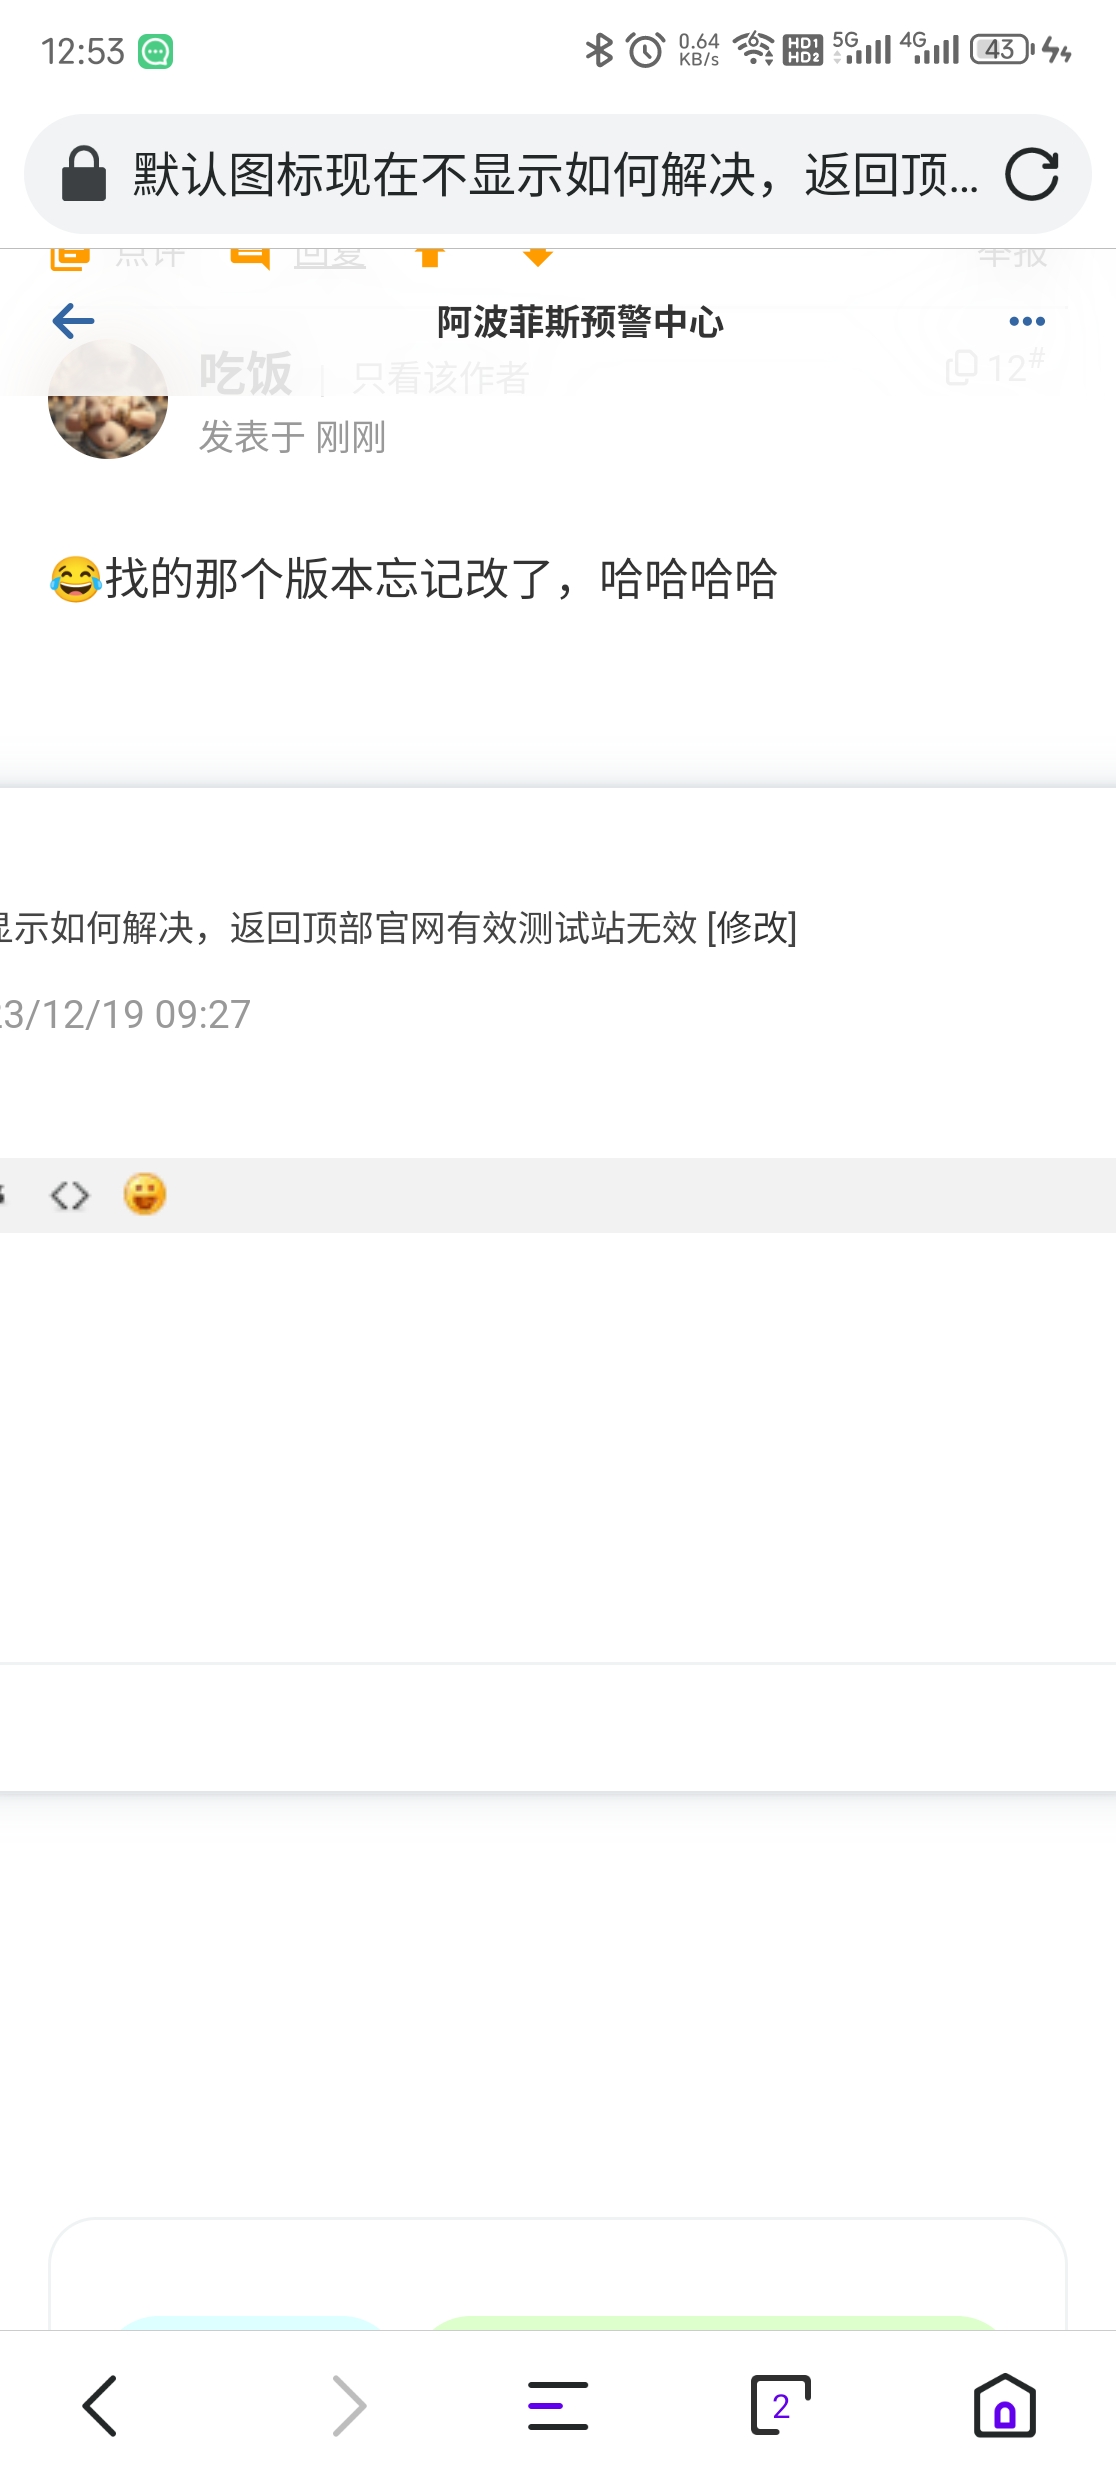This screenshot has height=2480, width=1116.
Task: Insert code with the angle-brackets icon
Action: pyautogui.click(x=70, y=1195)
